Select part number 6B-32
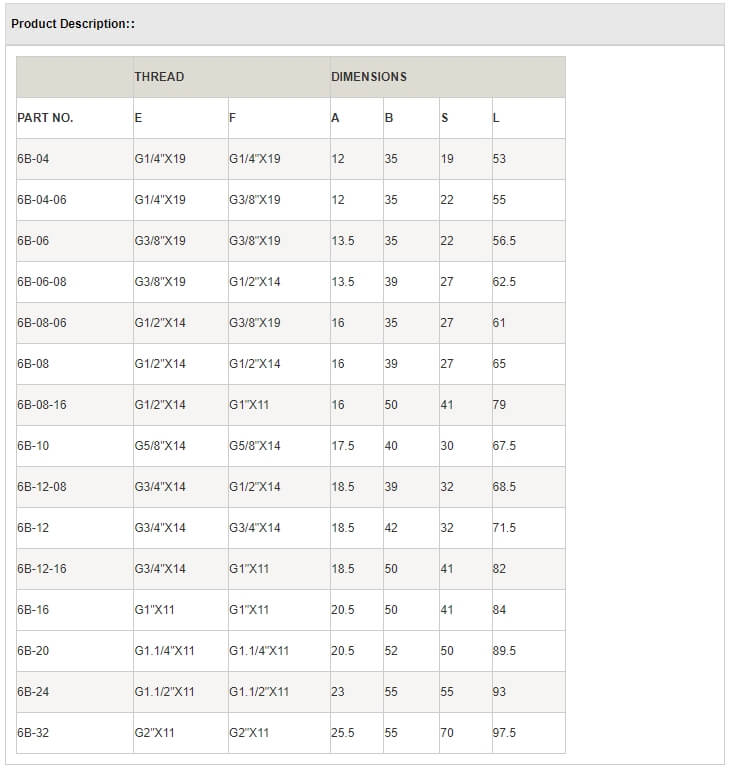Screen dimensions: 730x770 point(33,733)
